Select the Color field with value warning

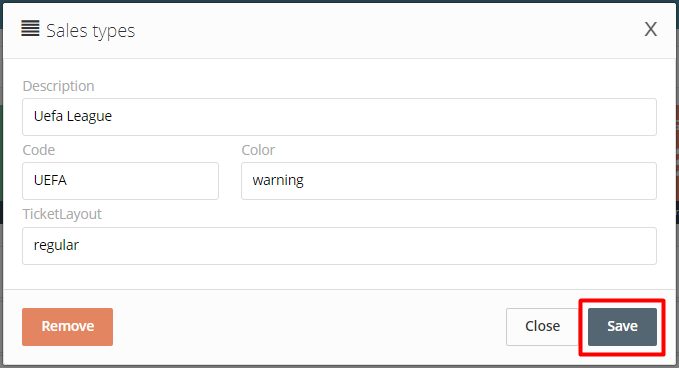click(x=449, y=181)
